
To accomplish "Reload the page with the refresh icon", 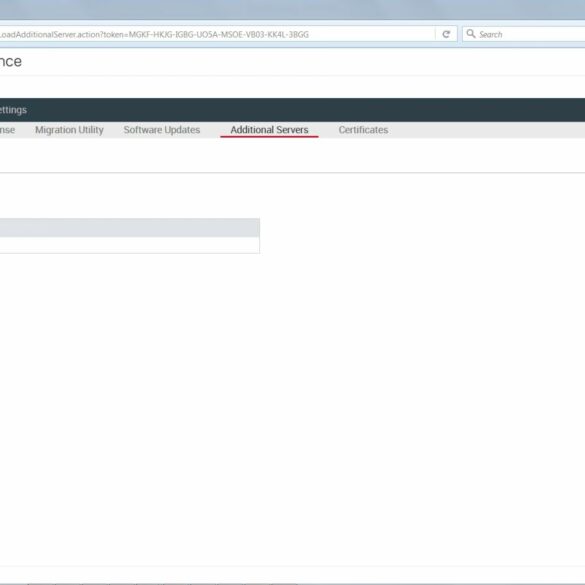I will 446,34.
